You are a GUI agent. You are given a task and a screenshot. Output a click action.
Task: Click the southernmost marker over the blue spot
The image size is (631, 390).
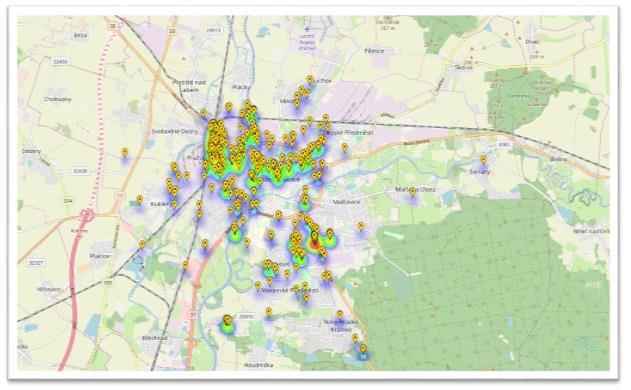tap(363, 349)
